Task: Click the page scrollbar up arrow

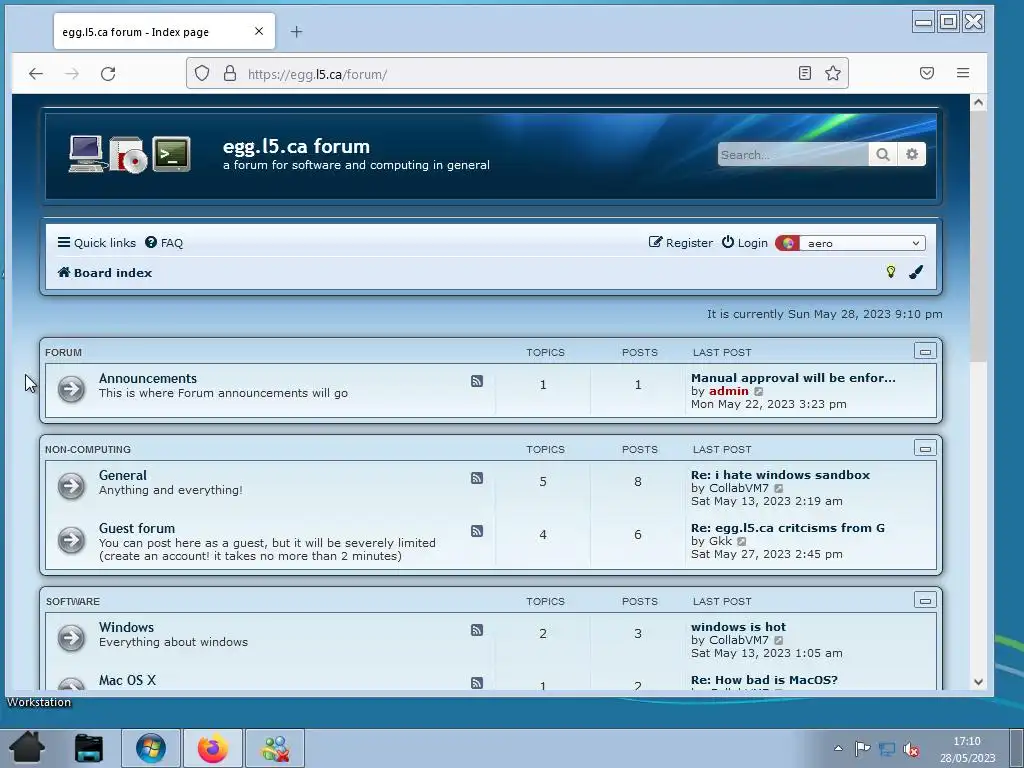Action: (x=978, y=102)
